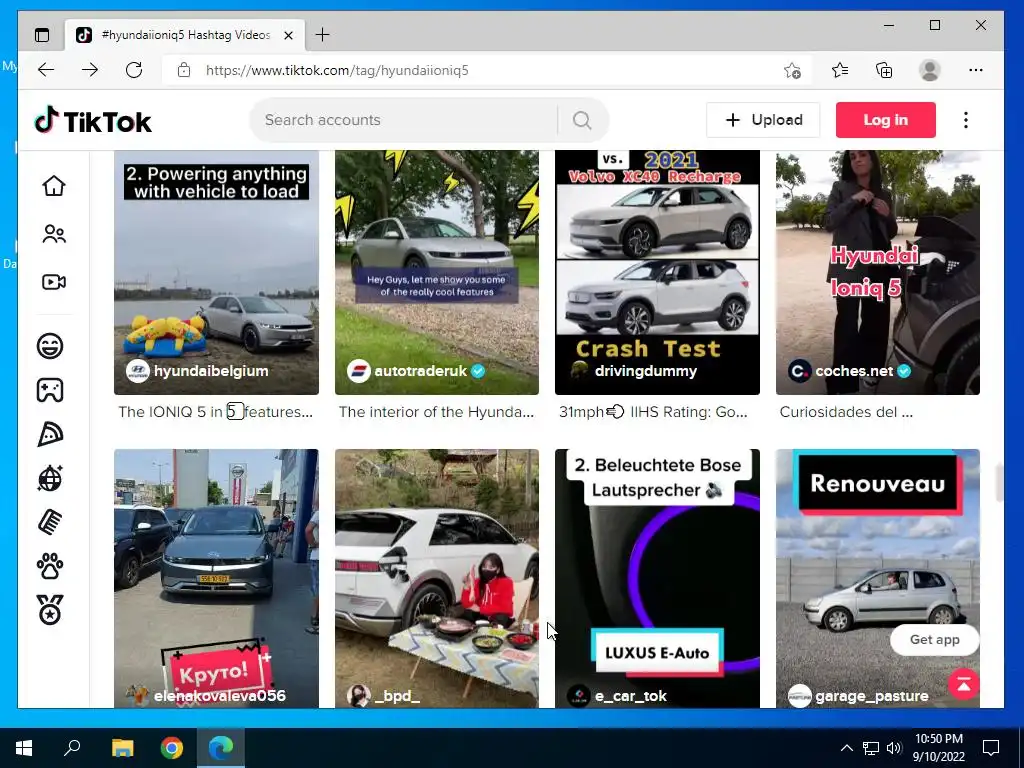Open the Windows notification center icon

tap(991, 748)
